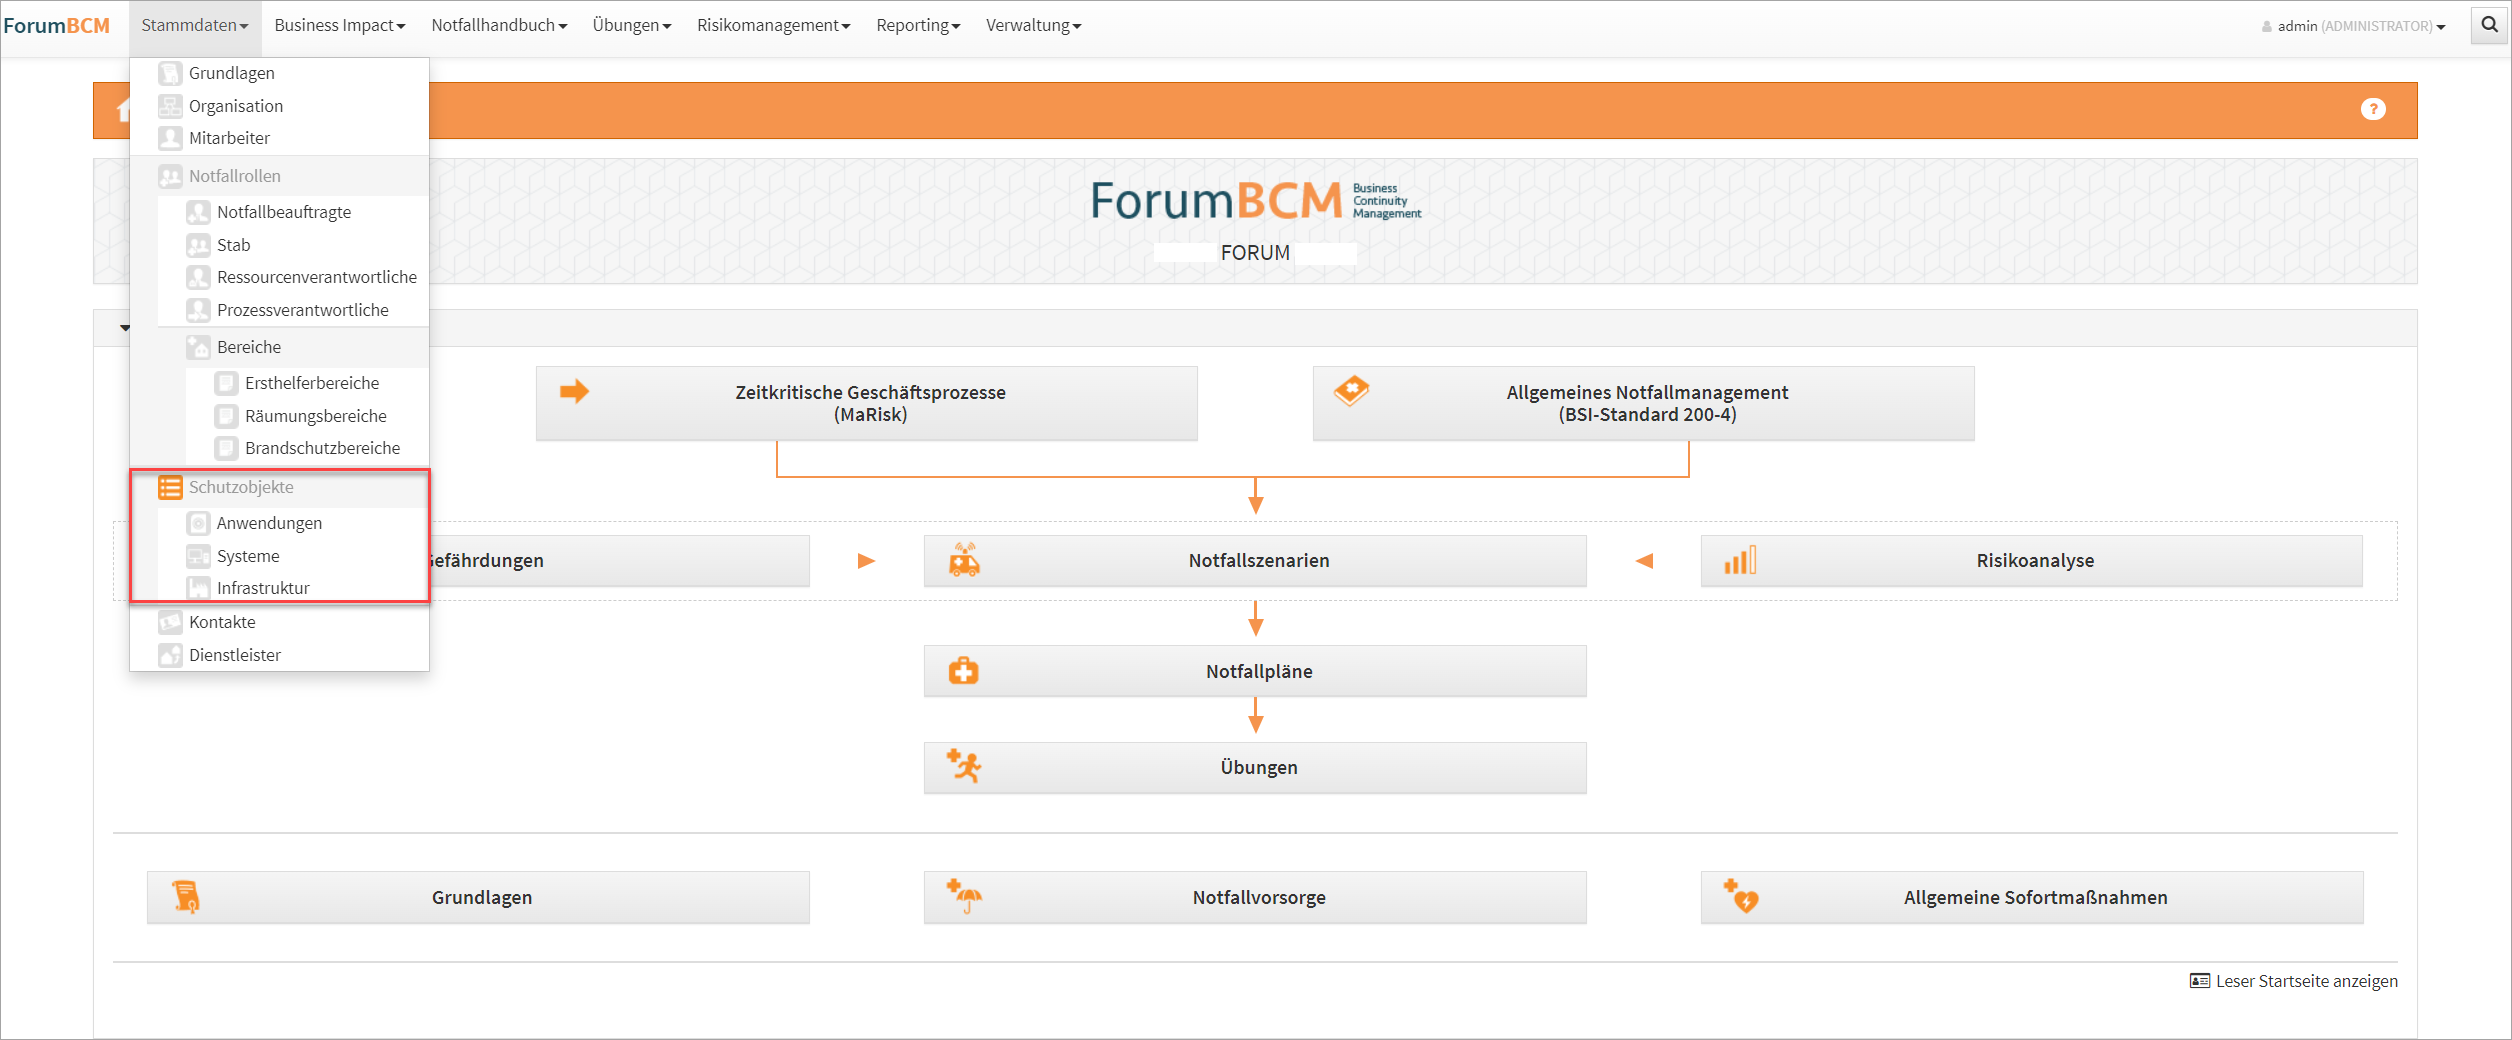Image resolution: width=2512 pixels, height=1040 pixels.
Task: Click the Brandschutzbereiche icon
Action: (x=226, y=448)
